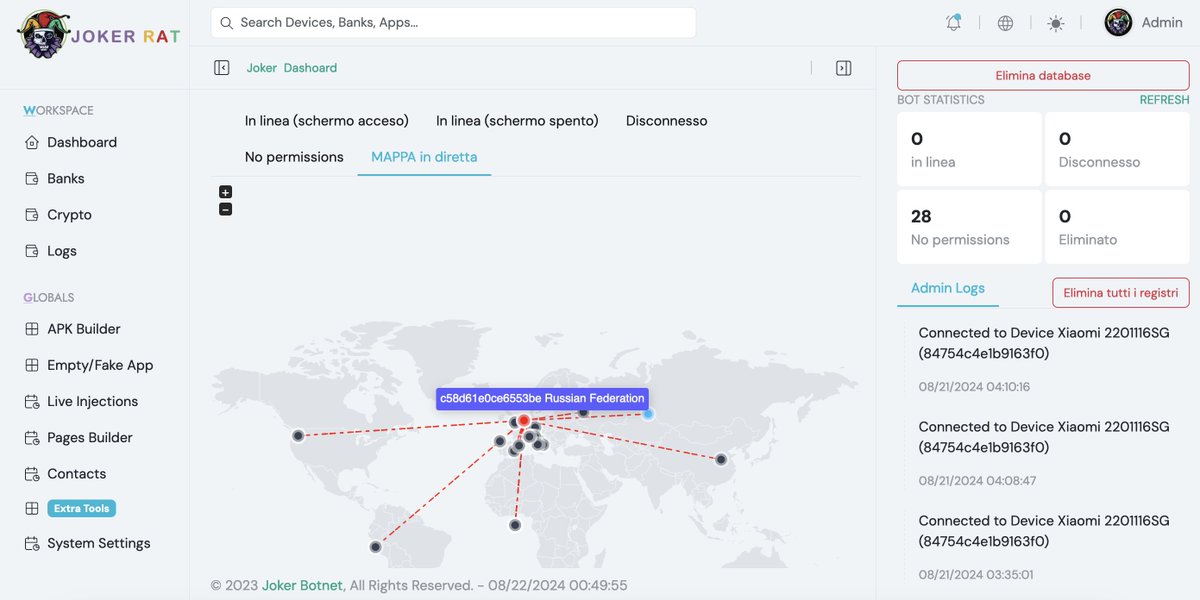This screenshot has height=600, width=1200.
Task: Open the Admin avatar menu
Action: (x=1118, y=22)
